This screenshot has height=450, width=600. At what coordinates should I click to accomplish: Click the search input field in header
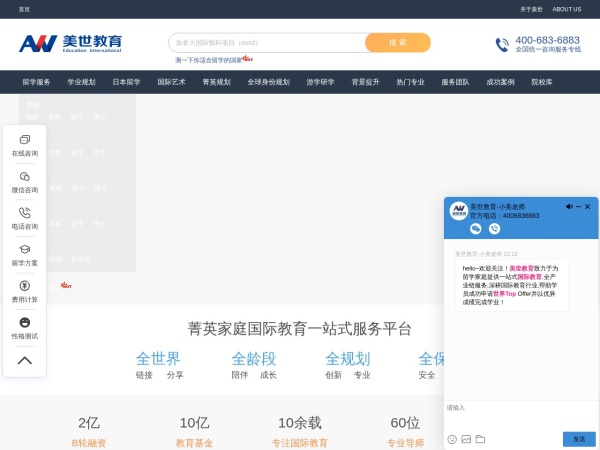[265, 43]
